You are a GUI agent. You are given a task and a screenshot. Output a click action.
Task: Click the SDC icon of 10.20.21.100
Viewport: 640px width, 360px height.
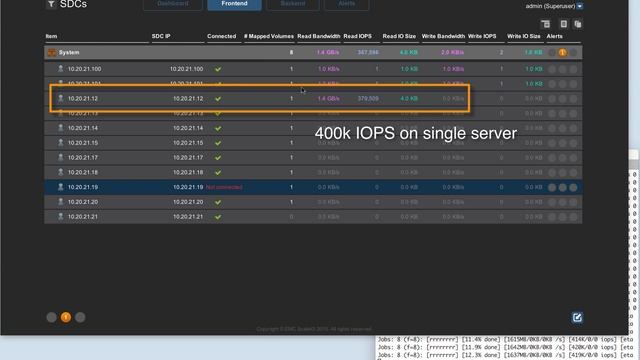(60, 69)
